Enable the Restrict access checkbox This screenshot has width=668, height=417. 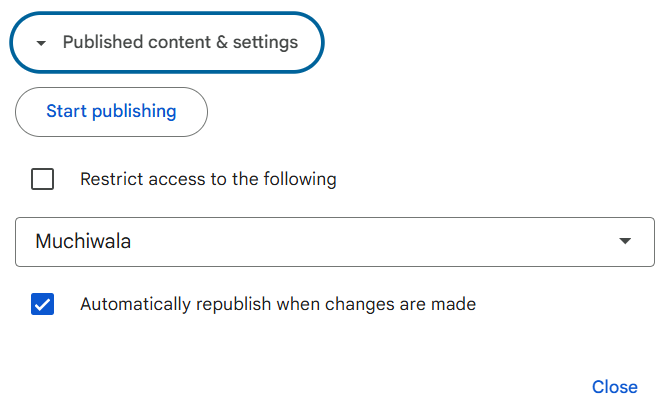pos(43,180)
